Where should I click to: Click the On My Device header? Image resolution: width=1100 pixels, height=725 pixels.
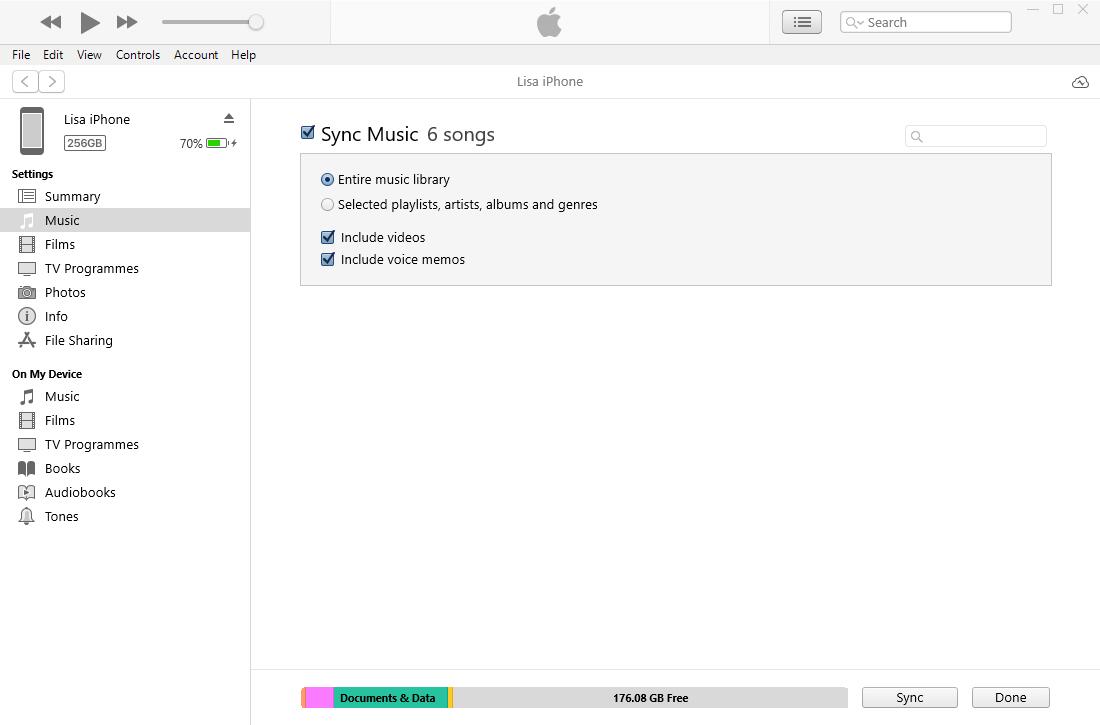click(x=47, y=374)
